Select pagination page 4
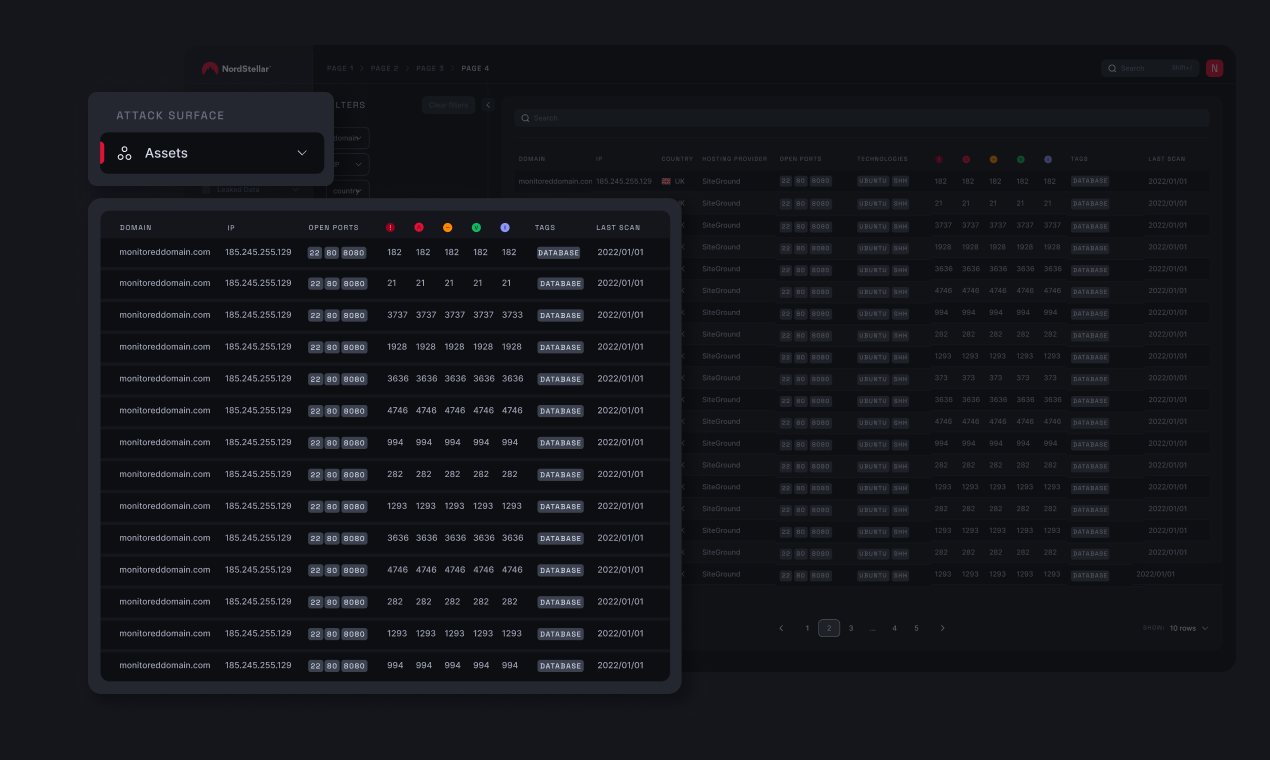This screenshot has height=760, width=1270. 894,628
